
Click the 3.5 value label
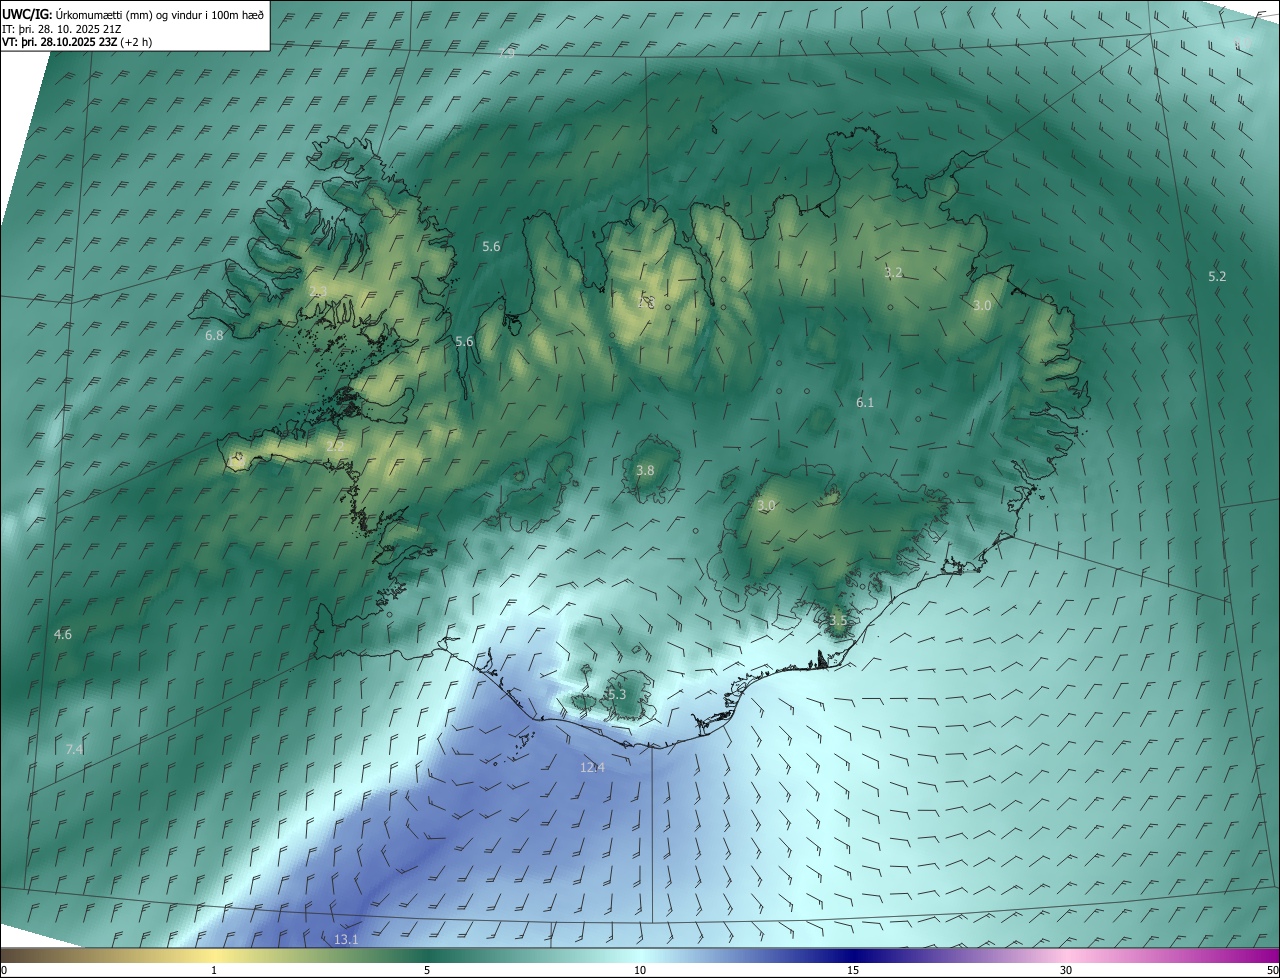(x=838, y=620)
